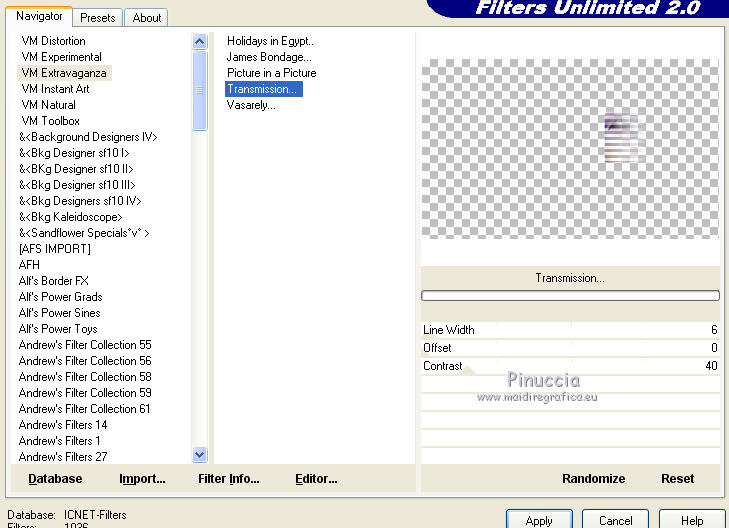Click Randomize settings
729x528 pixels.
tap(593, 479)
